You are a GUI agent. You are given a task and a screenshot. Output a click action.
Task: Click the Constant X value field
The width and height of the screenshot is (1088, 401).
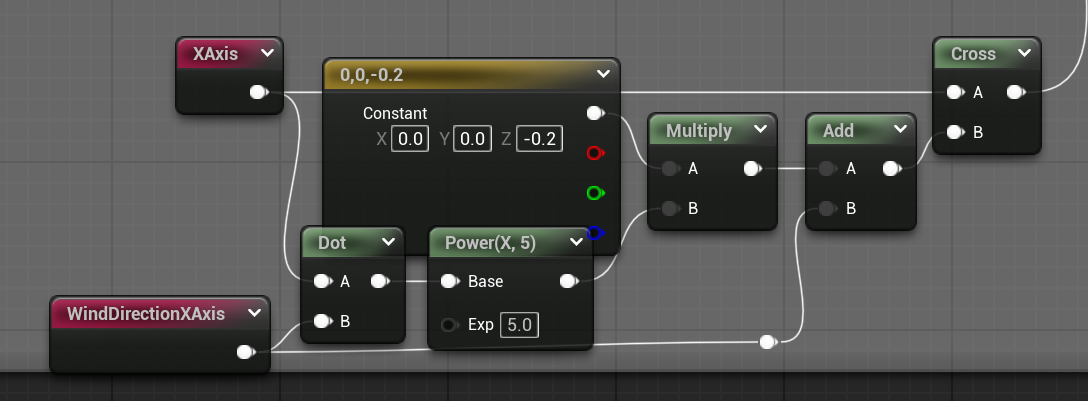point(411,139)
